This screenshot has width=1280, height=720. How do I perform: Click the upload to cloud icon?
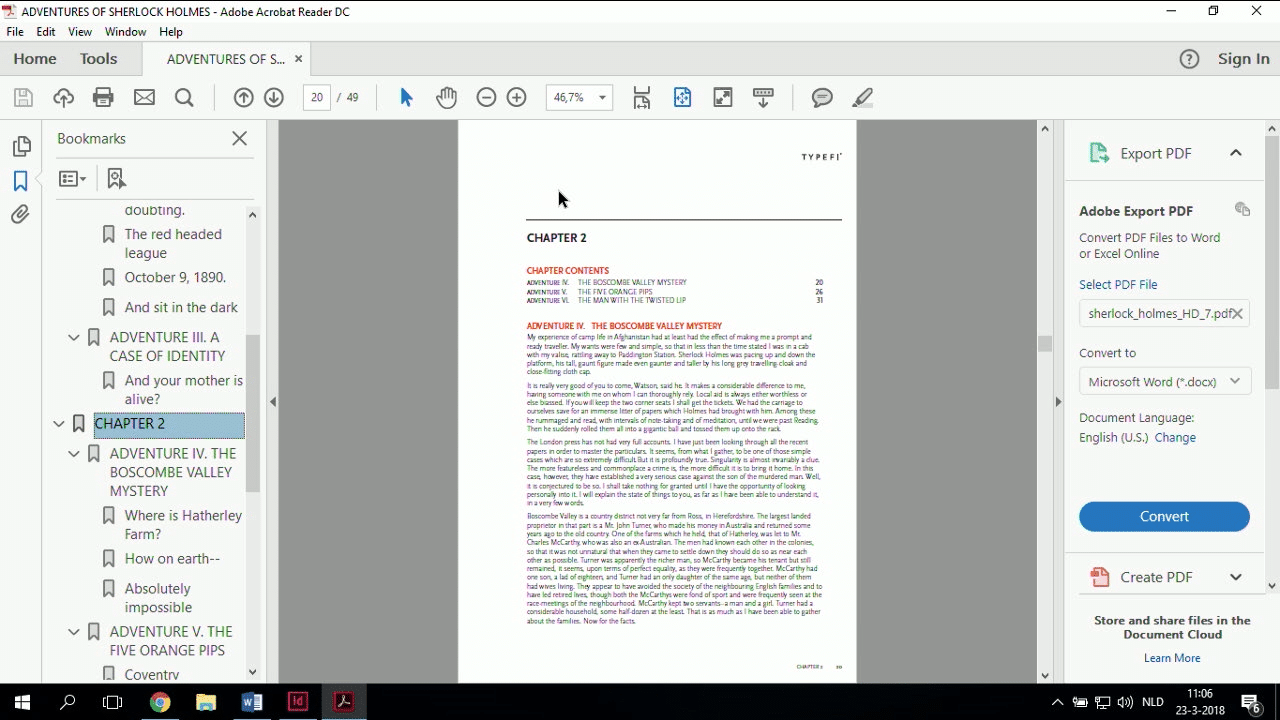63,97
